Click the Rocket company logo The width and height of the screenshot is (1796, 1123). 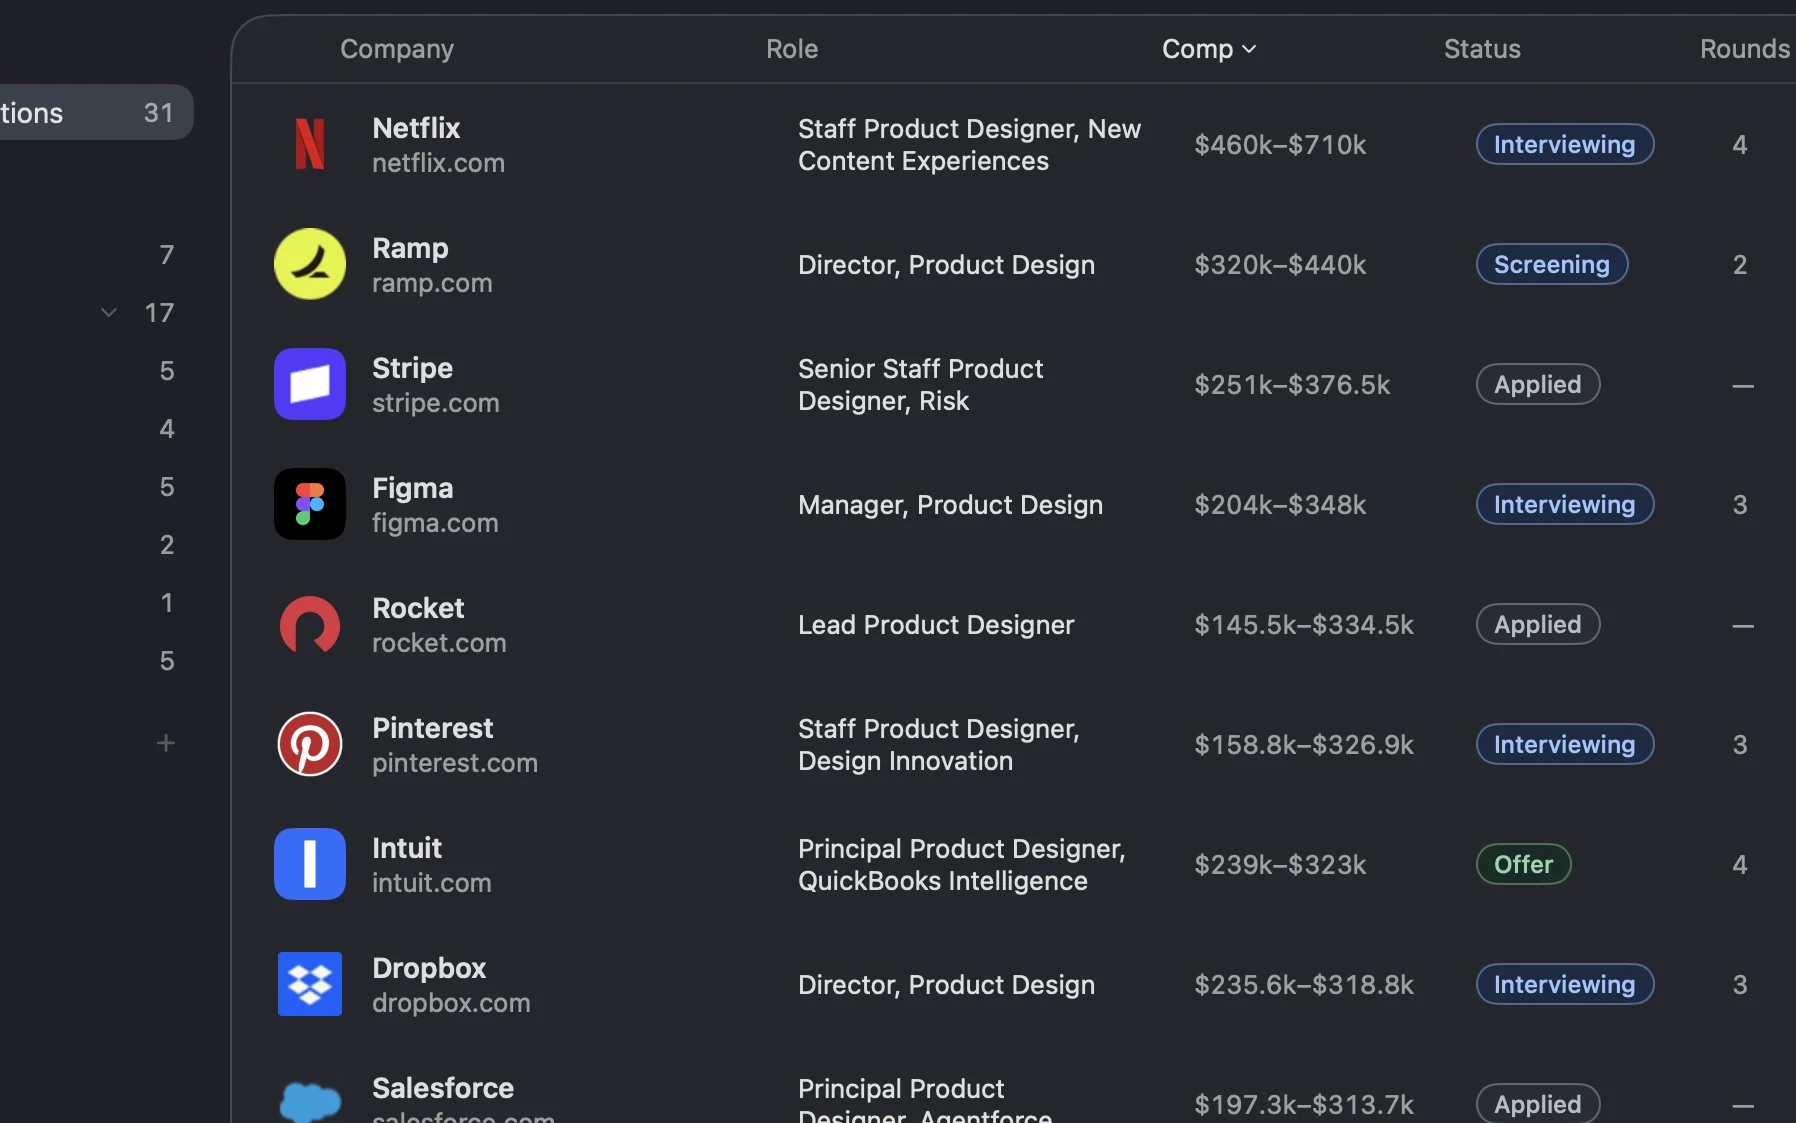310,624
